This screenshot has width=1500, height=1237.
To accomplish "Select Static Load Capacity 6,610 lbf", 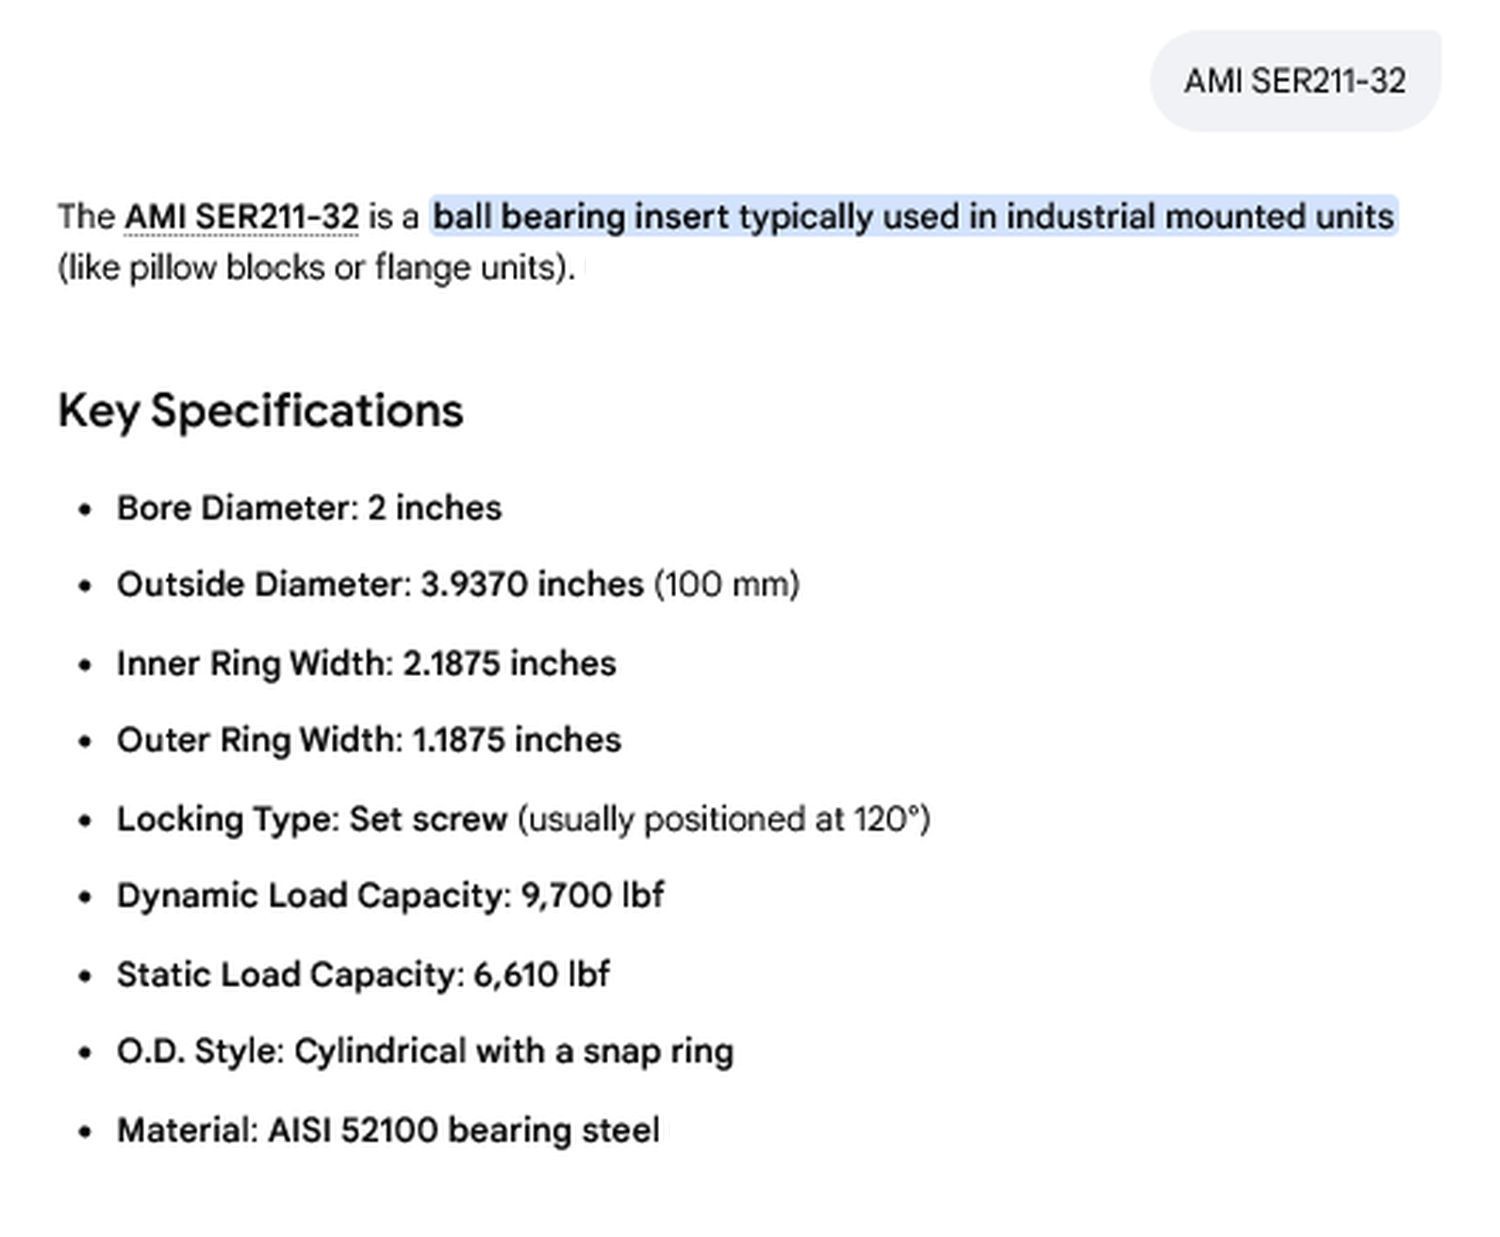I will 363,974.
